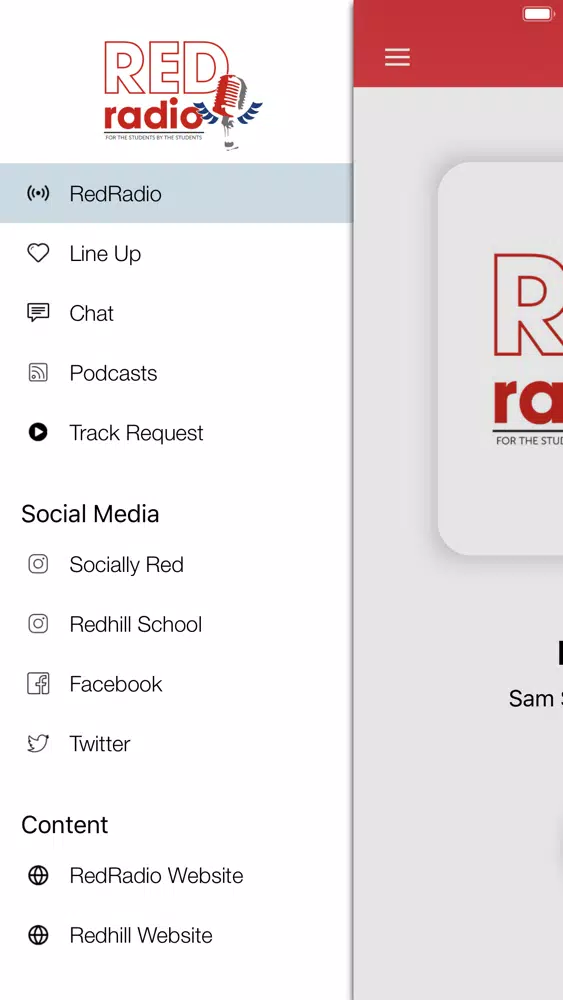Image resolution: width=563 pixels, height=1000 pixels.
Task: Open Track Request
Action: click(176, 433)
